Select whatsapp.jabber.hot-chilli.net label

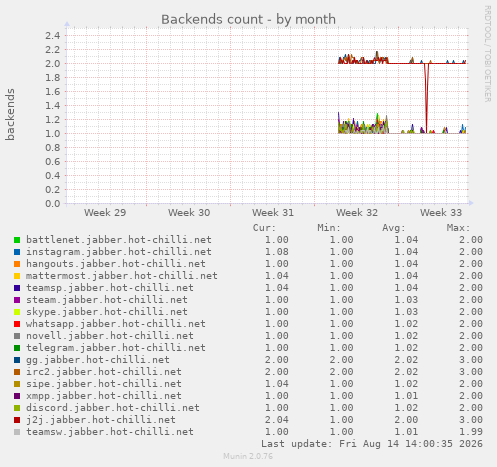tap(116, 324)
